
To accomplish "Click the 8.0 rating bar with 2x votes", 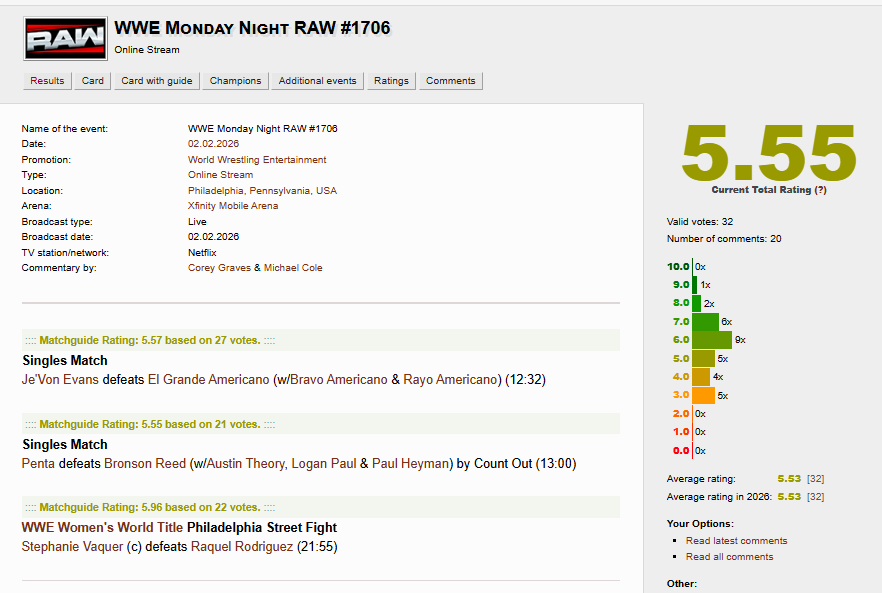I will 696,303.
